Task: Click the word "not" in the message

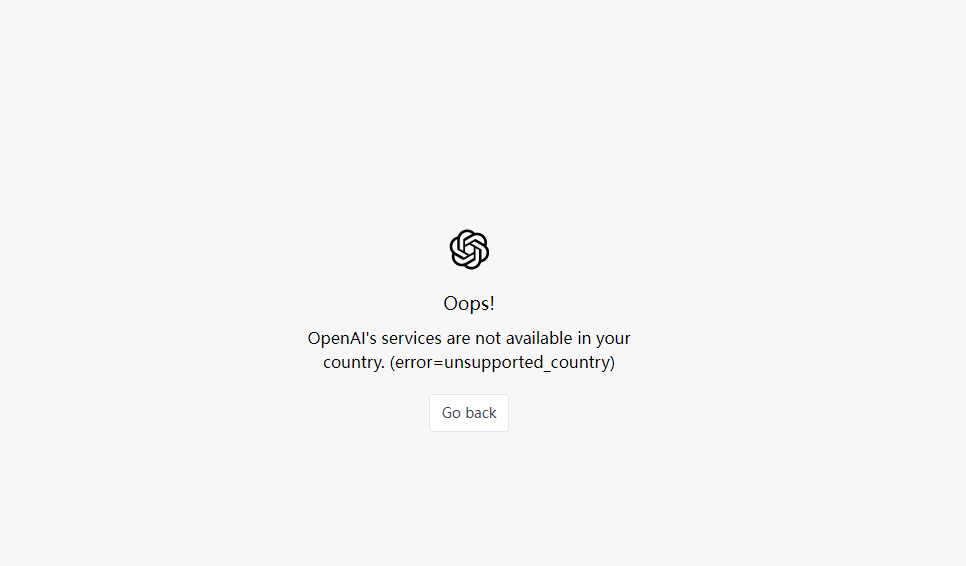Action: [x=488, y=338]
